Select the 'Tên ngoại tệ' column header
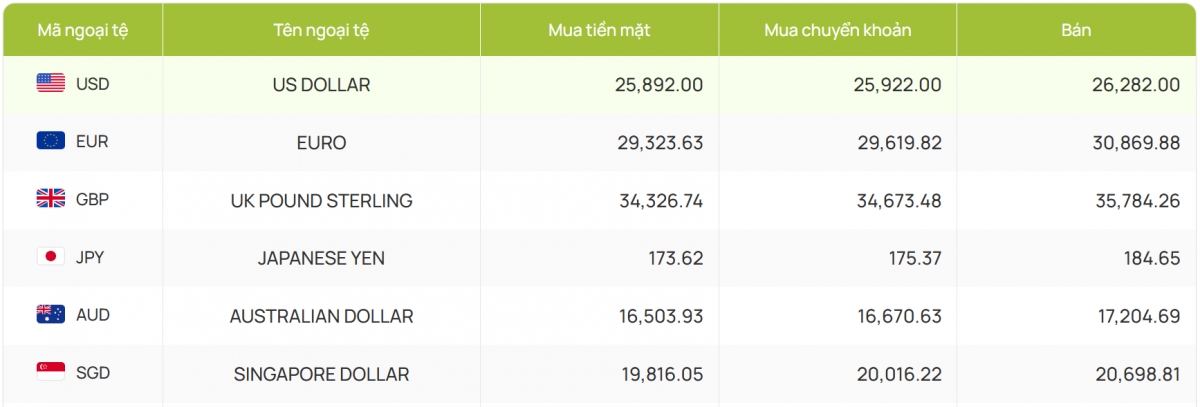Viewport: 1200px width, 407px height. tap(321, 30)
